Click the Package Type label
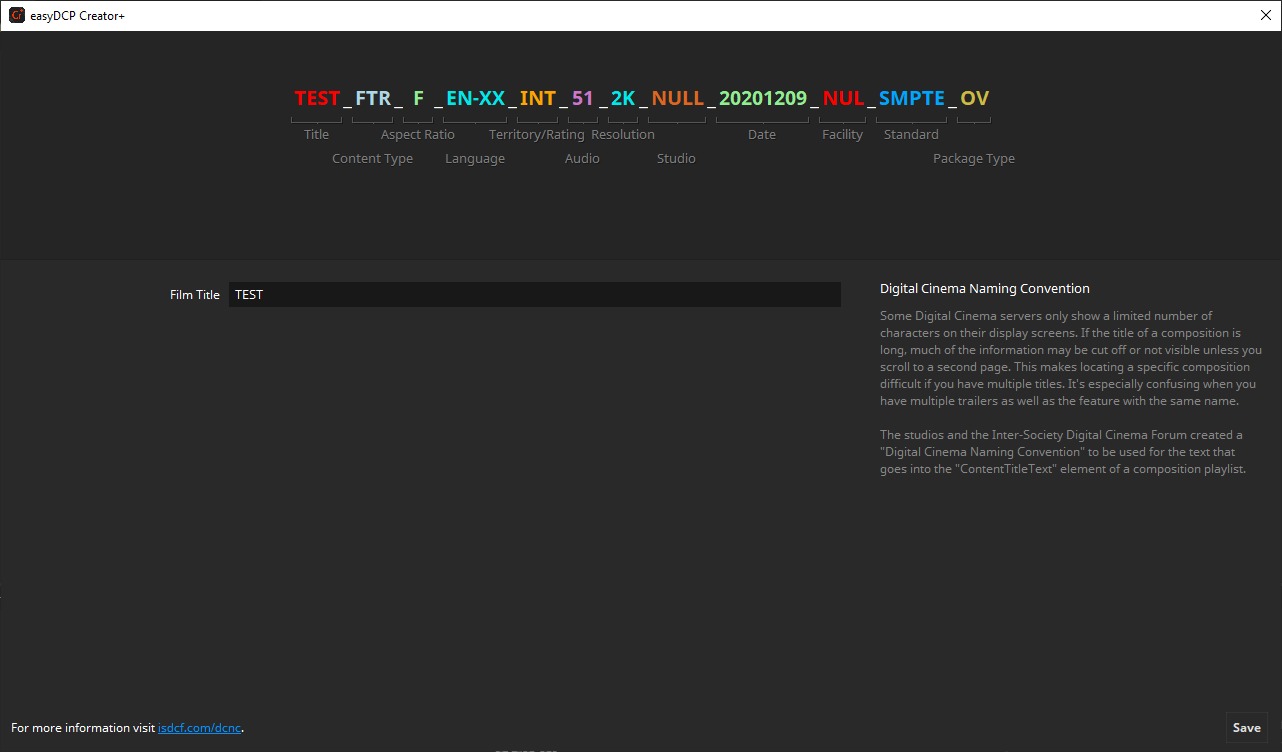 973,158
